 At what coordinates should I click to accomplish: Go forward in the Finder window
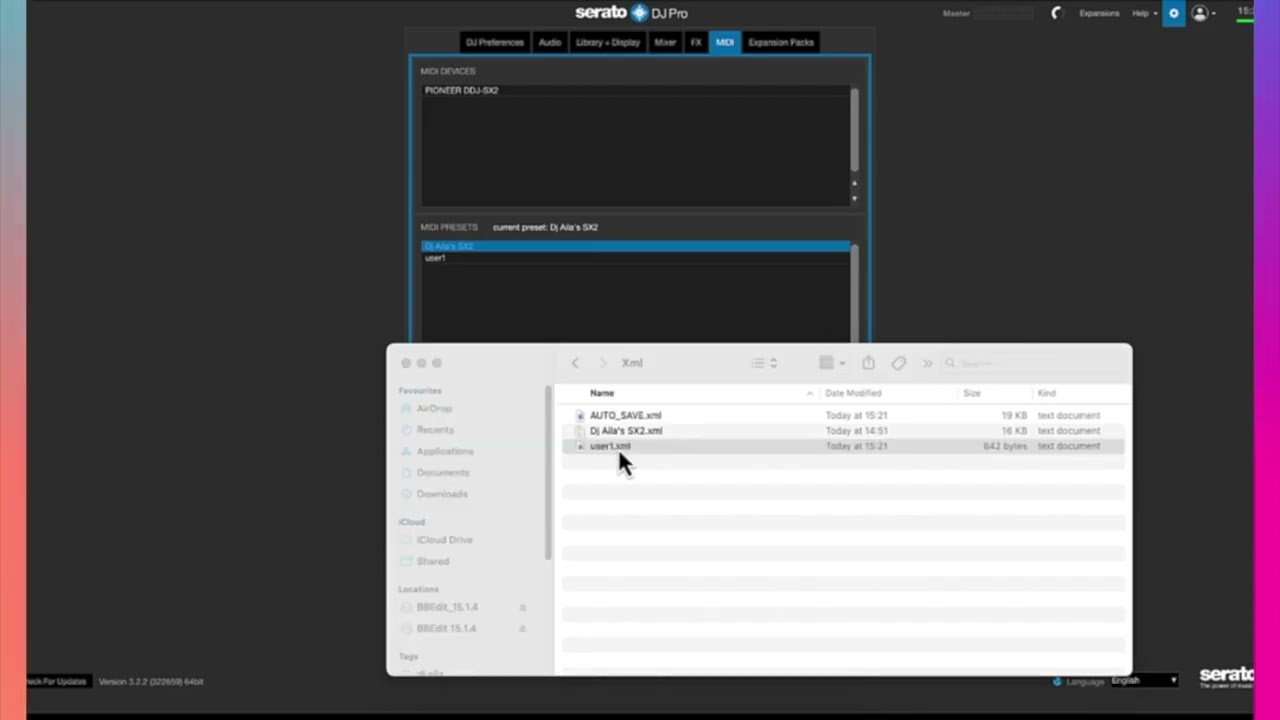[x=602, y=363]
